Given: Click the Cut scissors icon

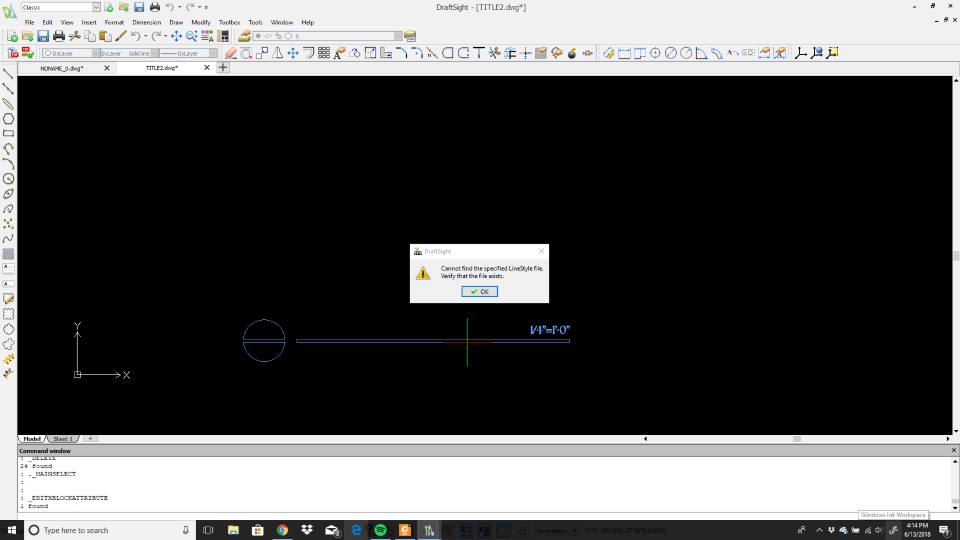Looking at the screenshot, I should pos(75,36).
